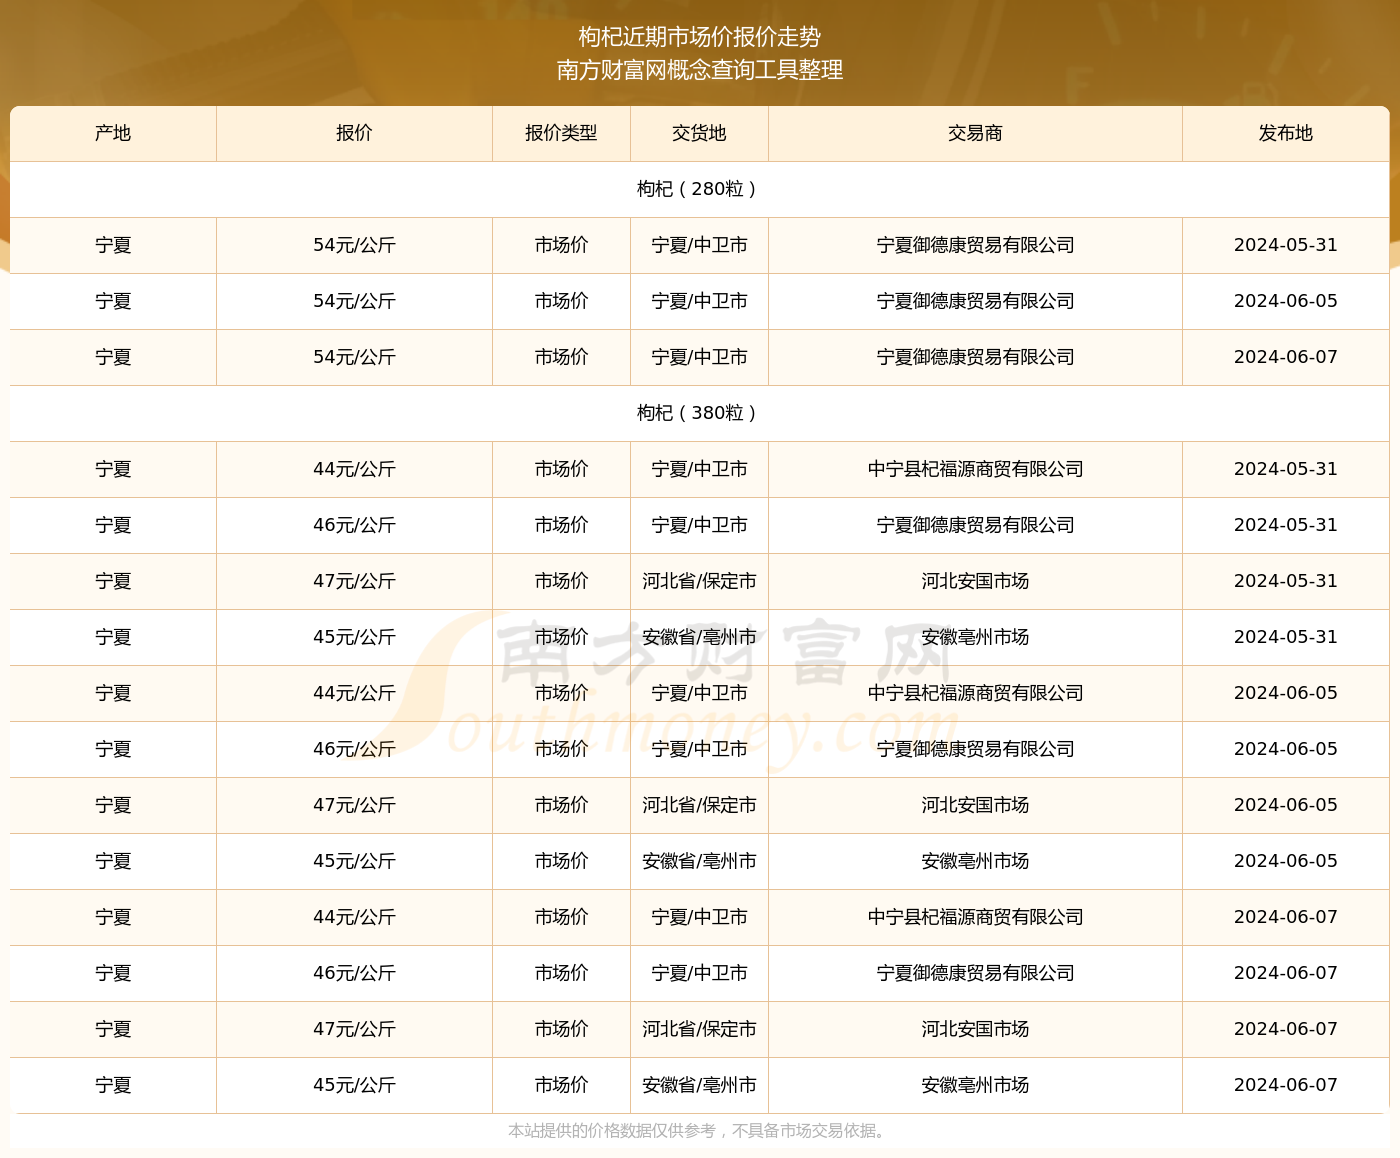Click date 2024-06-05 in the 54元/公斤 row
Screen dimensions: 1400x1158
click(1285, 301)
